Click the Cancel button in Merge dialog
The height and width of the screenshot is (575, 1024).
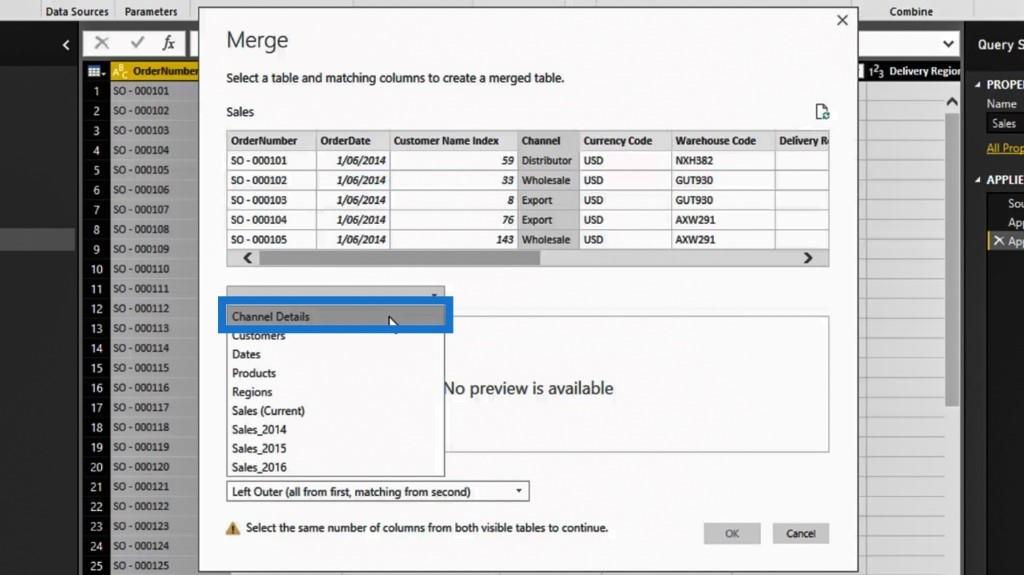point(800,533)
